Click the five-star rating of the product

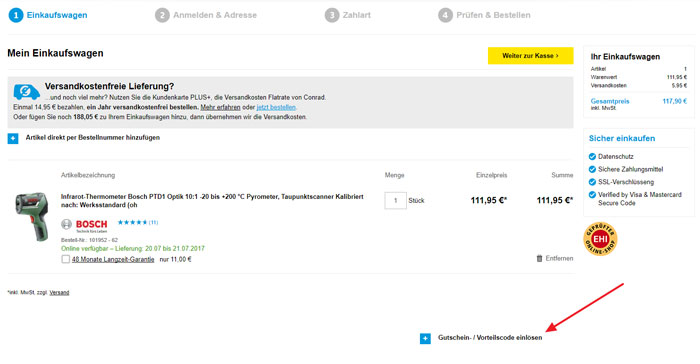[132, 222]
